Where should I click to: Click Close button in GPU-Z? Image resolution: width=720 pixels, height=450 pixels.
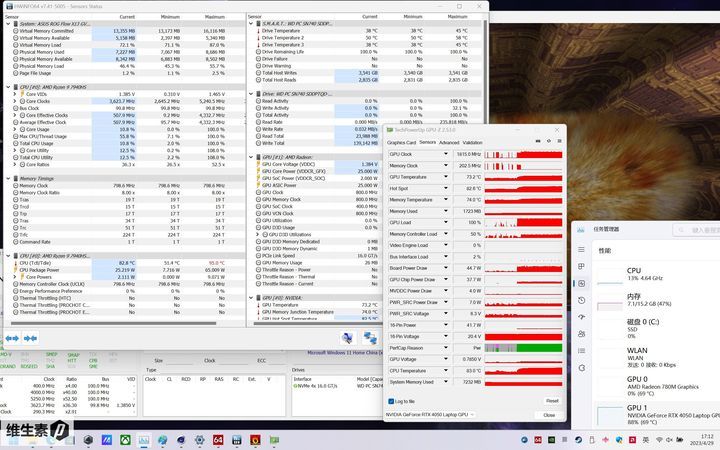click(549, 415)
